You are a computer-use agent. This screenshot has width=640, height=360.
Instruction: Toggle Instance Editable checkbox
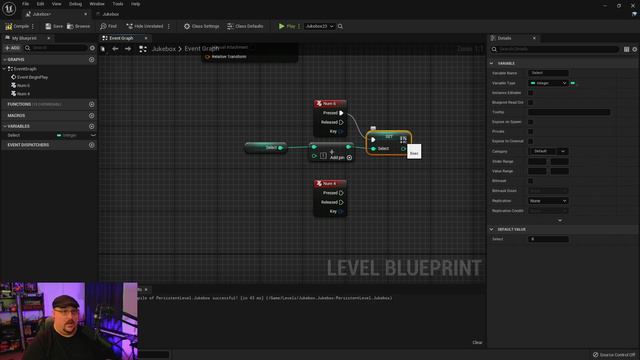[x=530, y=93]
